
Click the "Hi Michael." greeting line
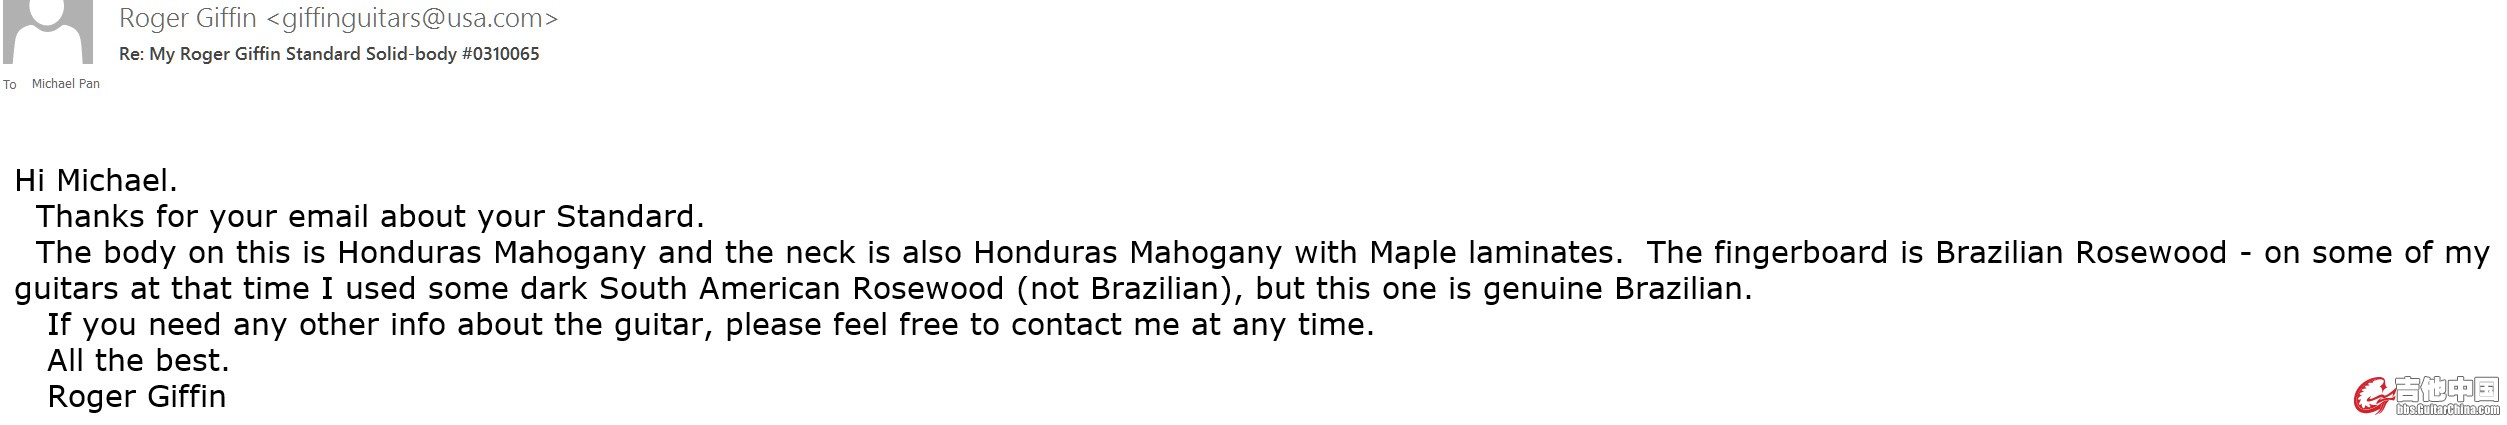pyautogui.click(x=96, y=181)
